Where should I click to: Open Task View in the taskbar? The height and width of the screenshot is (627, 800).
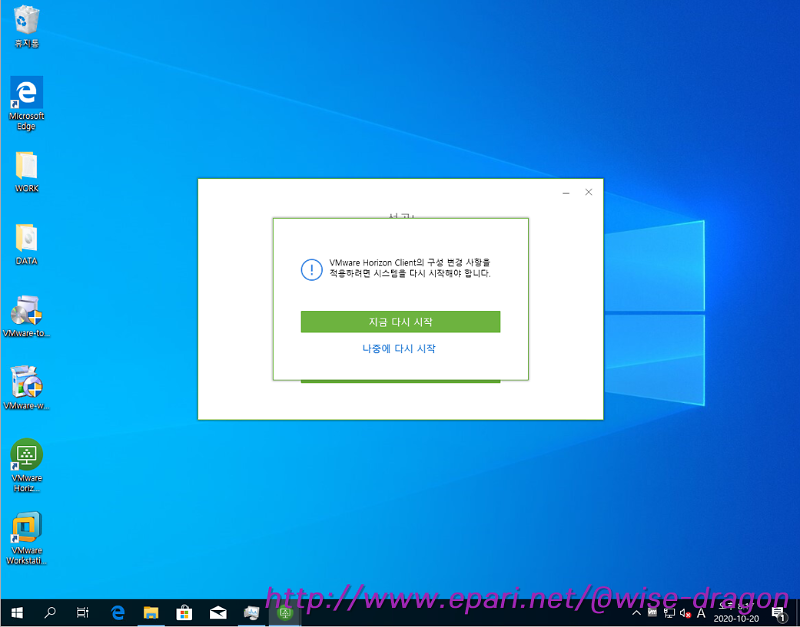(83, 613)
